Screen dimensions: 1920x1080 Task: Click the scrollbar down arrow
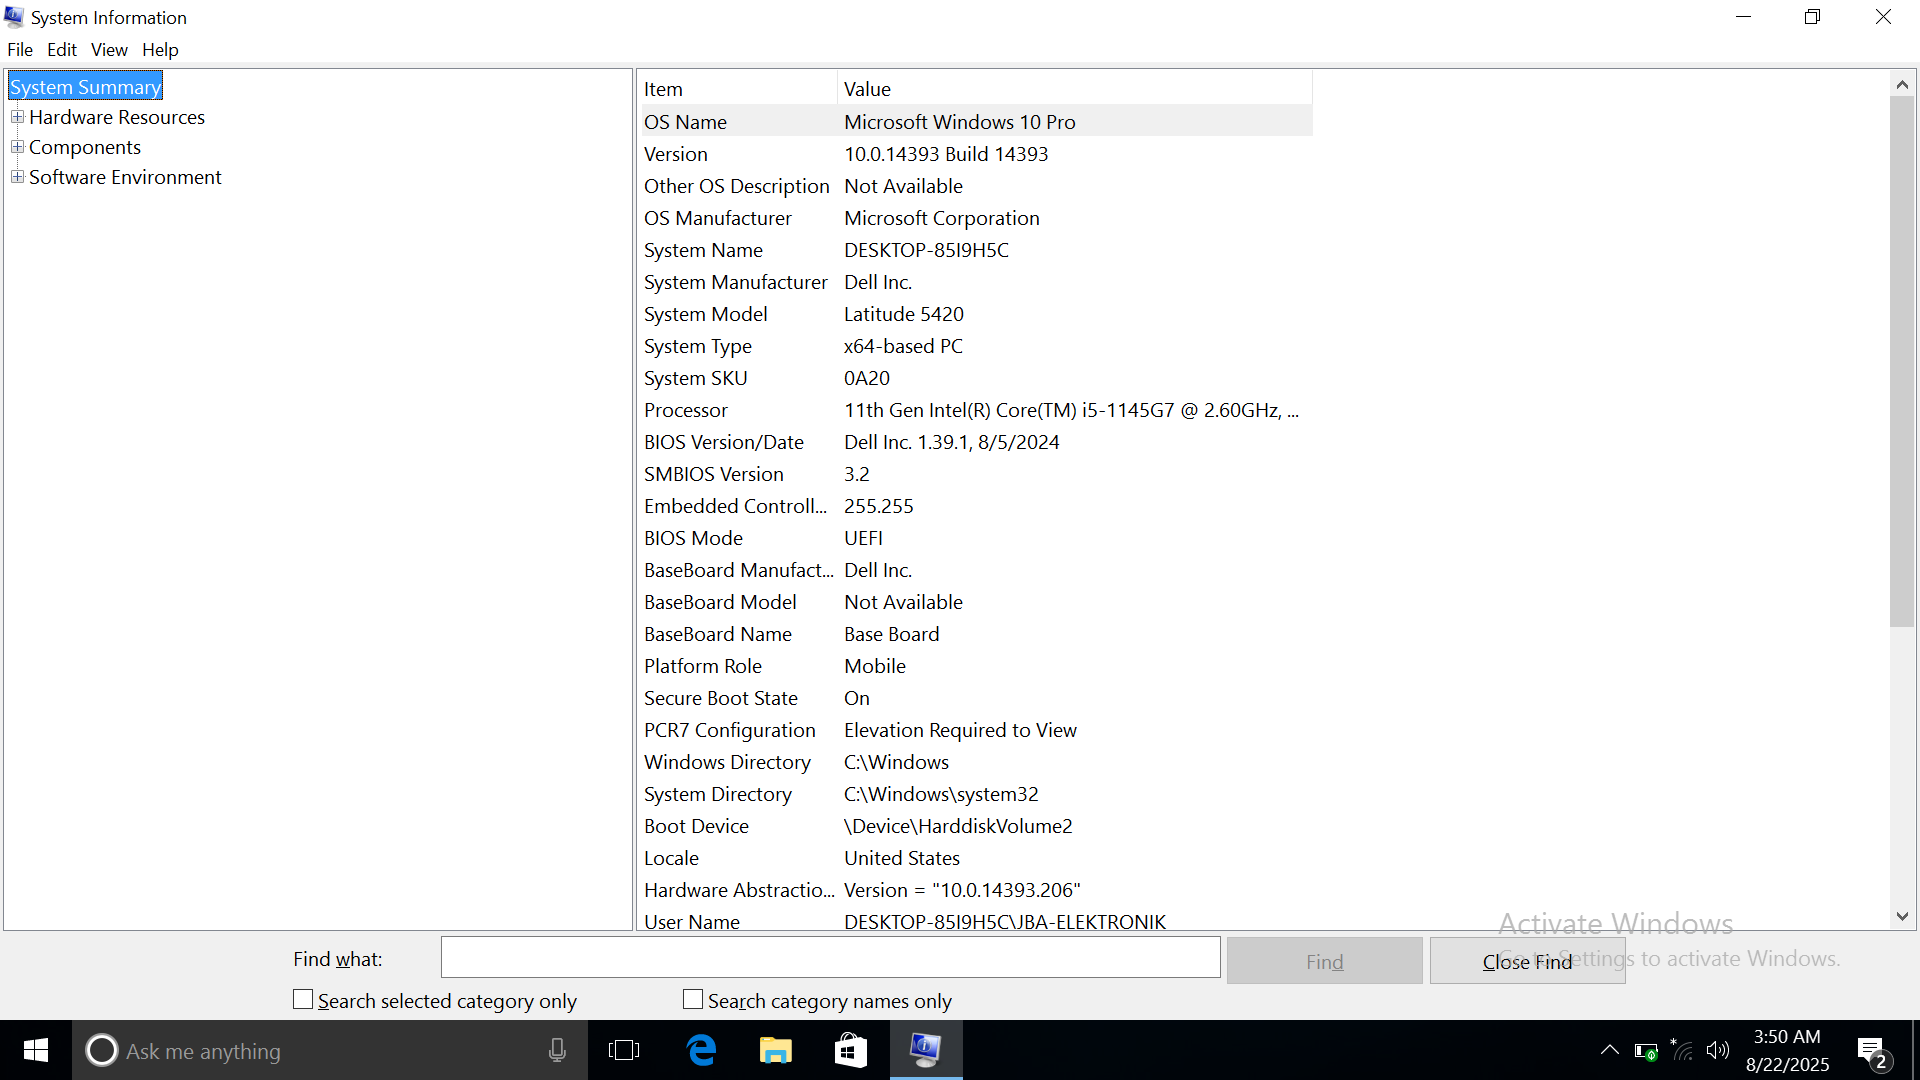point(1902,916)
